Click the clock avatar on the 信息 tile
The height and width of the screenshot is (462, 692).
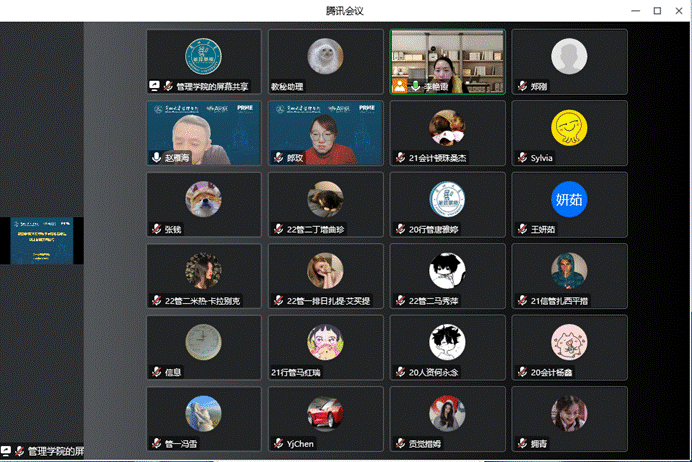203,342
